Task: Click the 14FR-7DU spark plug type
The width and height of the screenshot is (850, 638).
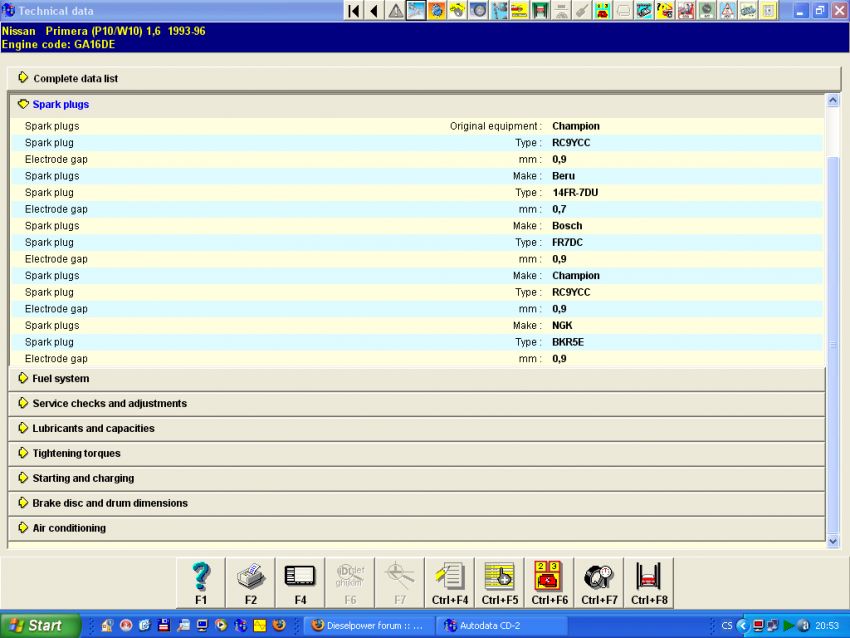Action: (x=575, y=192)
